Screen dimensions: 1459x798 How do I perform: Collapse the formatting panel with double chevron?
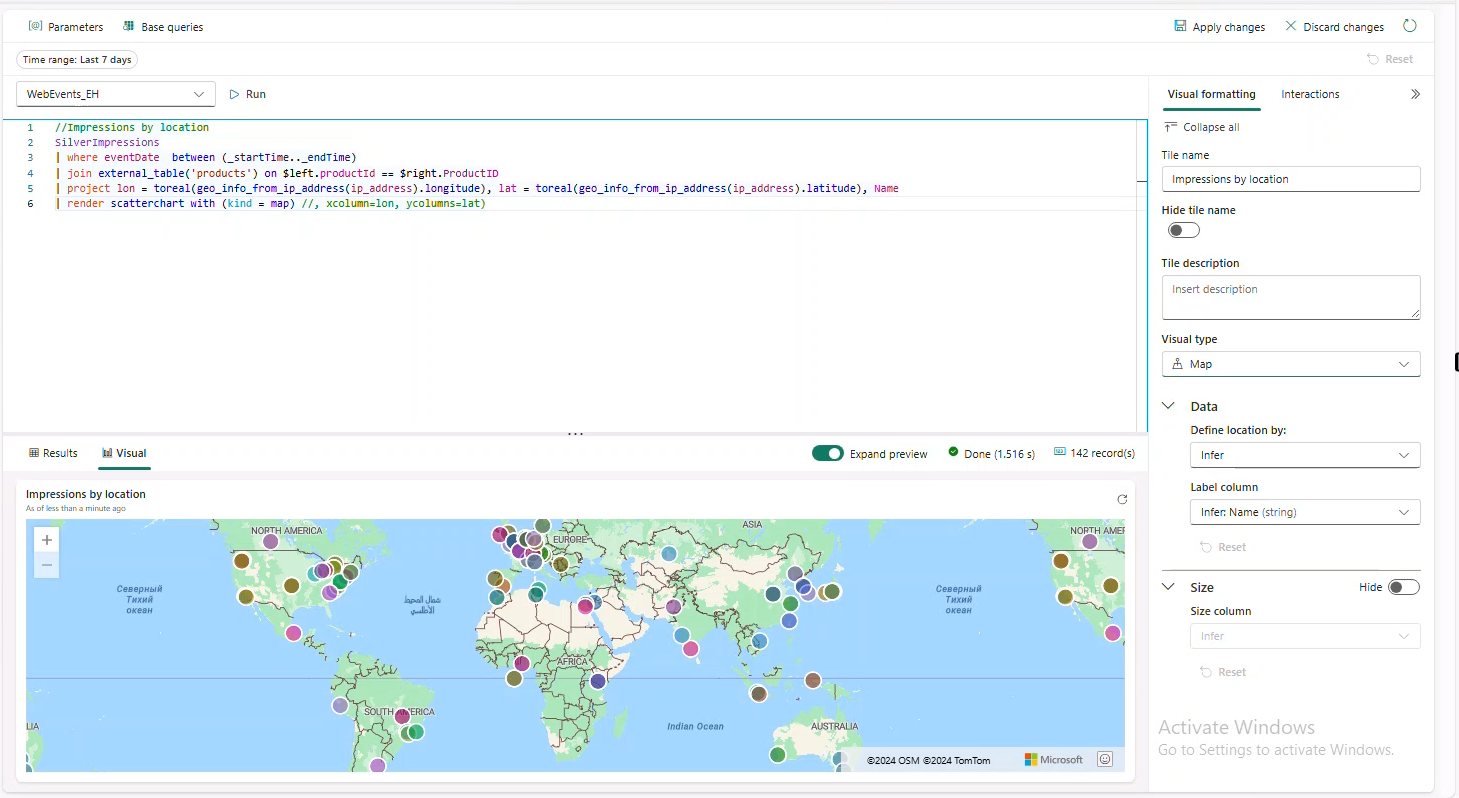coord(1415,94)
